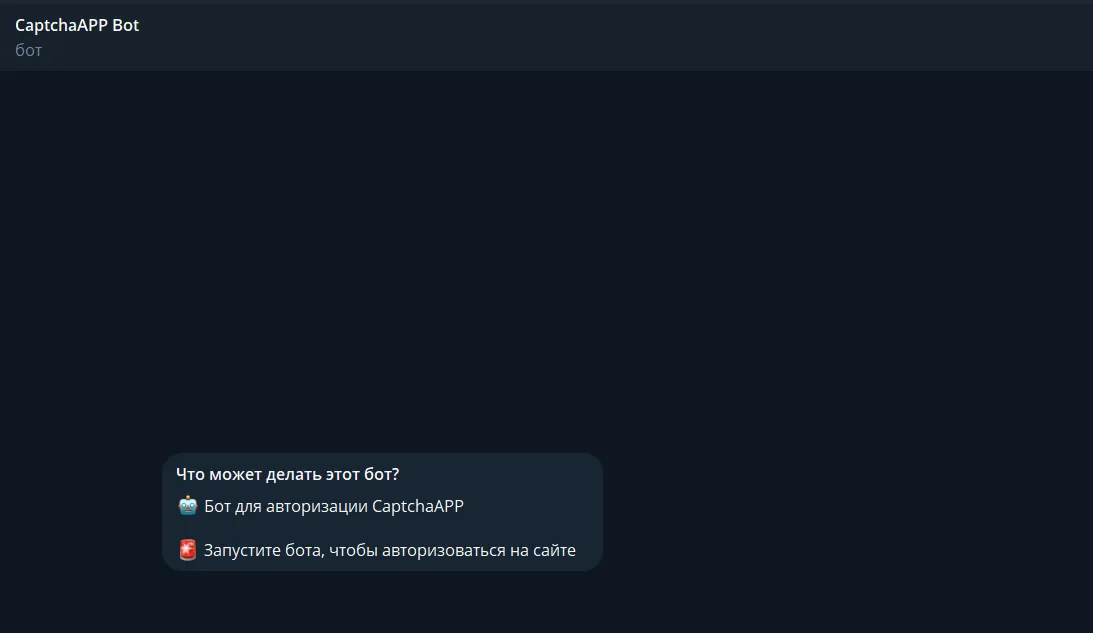
Task: Click the word 'Bot' in the header title
Action: pos(125,25)
